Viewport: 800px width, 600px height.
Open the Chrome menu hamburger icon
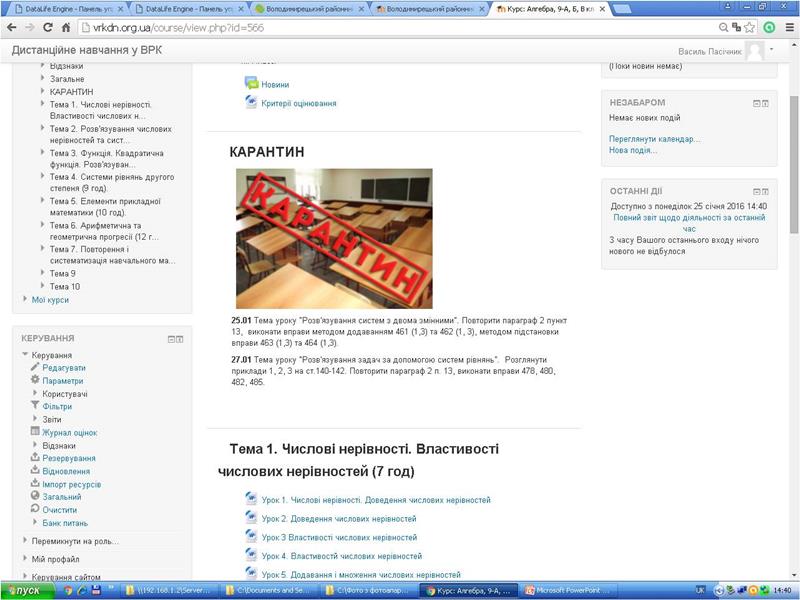coord(789,28)
